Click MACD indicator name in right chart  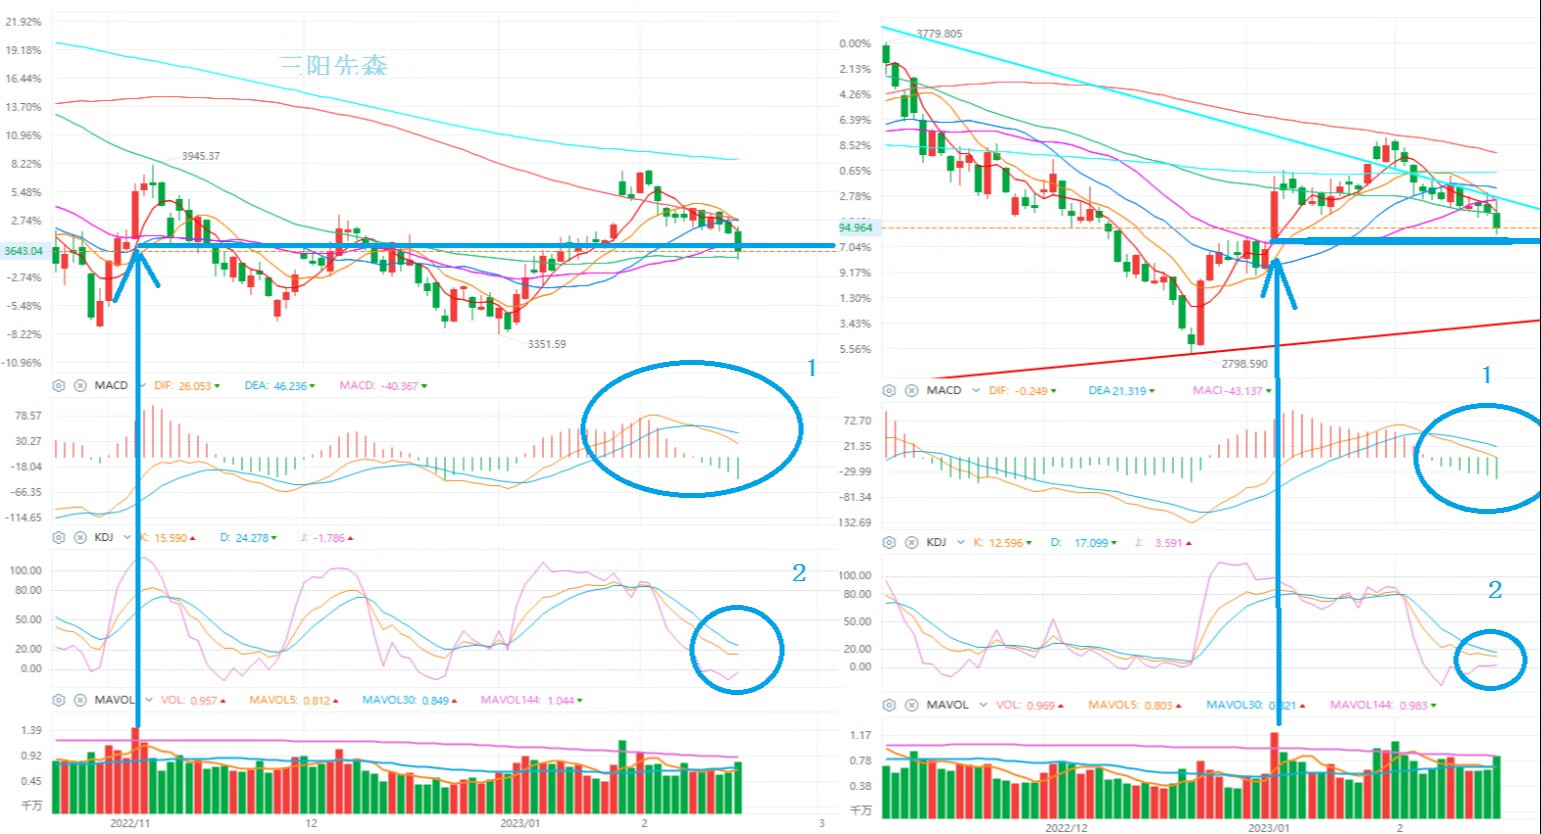[x=943, y=390]
